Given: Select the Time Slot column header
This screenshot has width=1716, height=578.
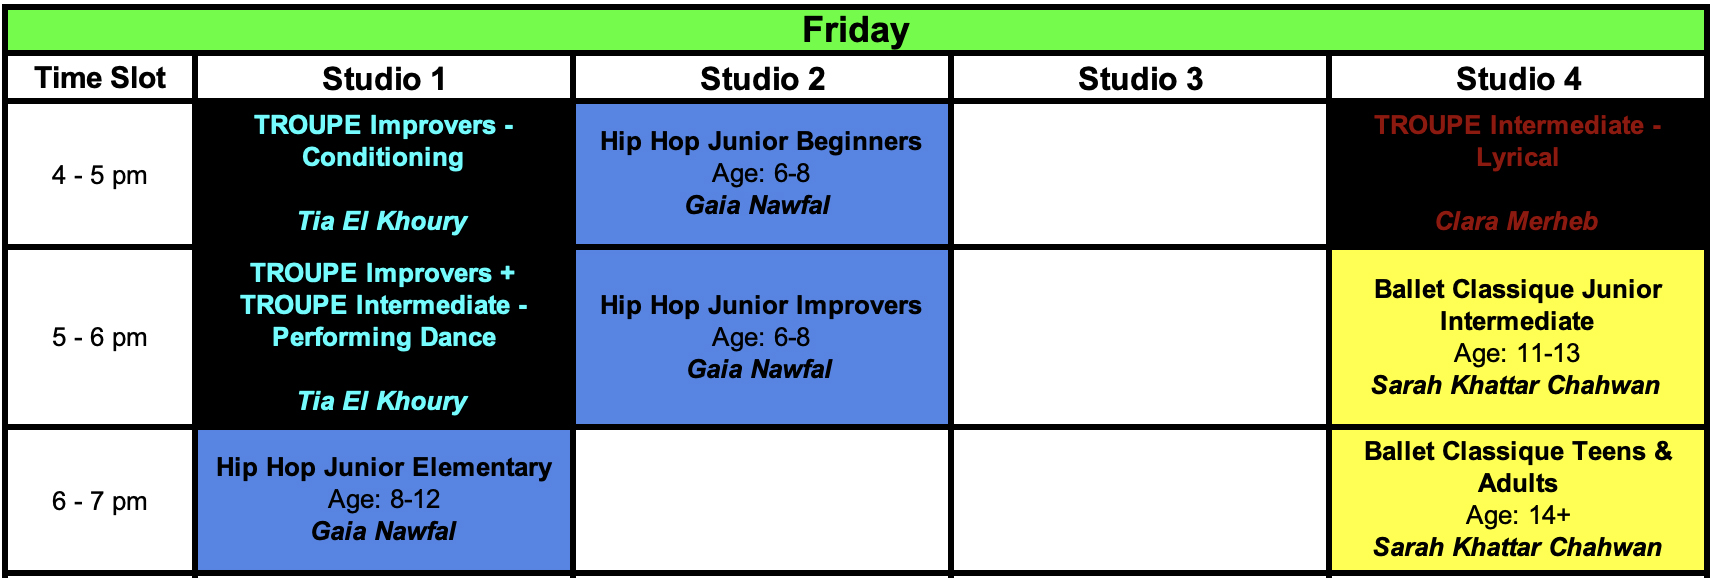Looking at the screenshot, I should coord(100,78).
